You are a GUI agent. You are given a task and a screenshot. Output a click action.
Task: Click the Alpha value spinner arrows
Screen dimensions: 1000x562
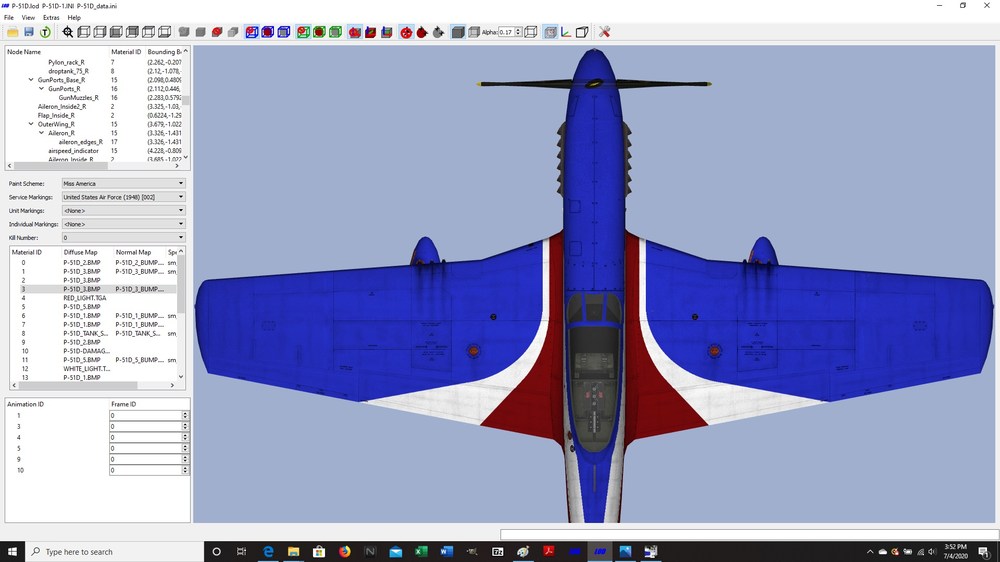click(x=518, y=32)
